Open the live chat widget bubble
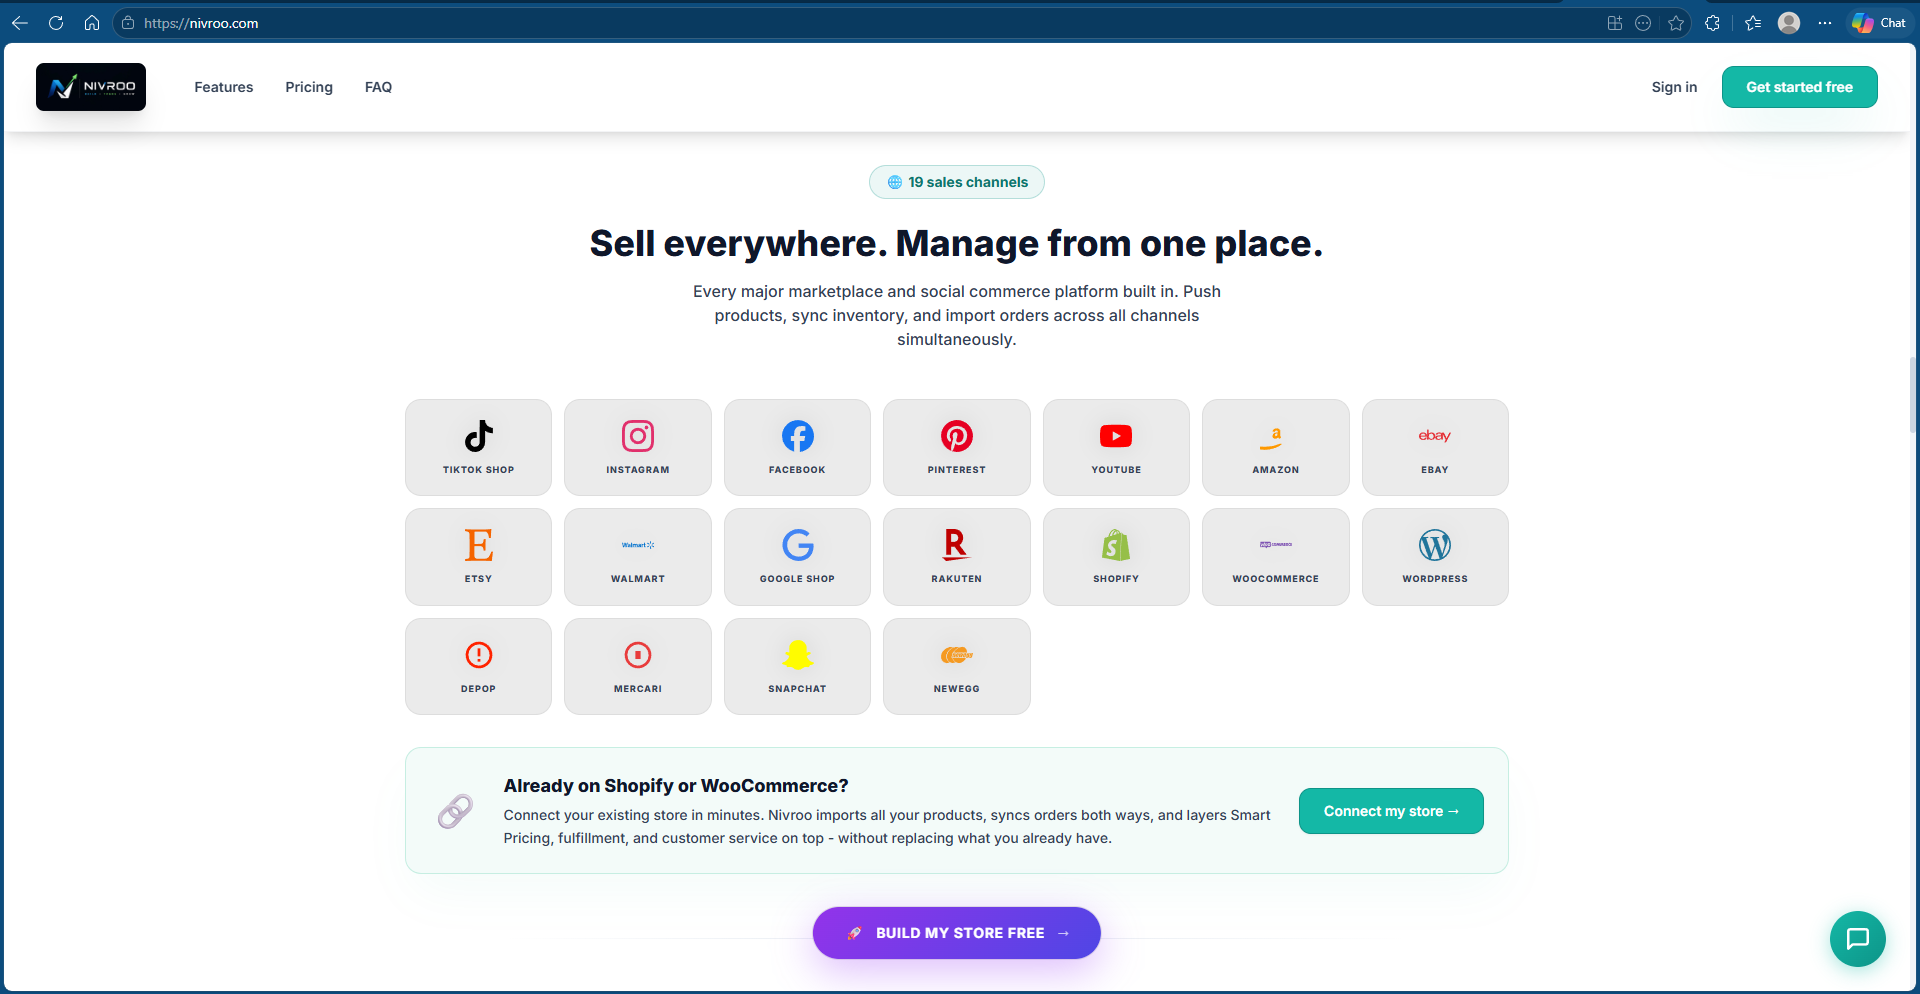The height and width of the screenshot is (994, 1920). click(x=1857, y=938)
